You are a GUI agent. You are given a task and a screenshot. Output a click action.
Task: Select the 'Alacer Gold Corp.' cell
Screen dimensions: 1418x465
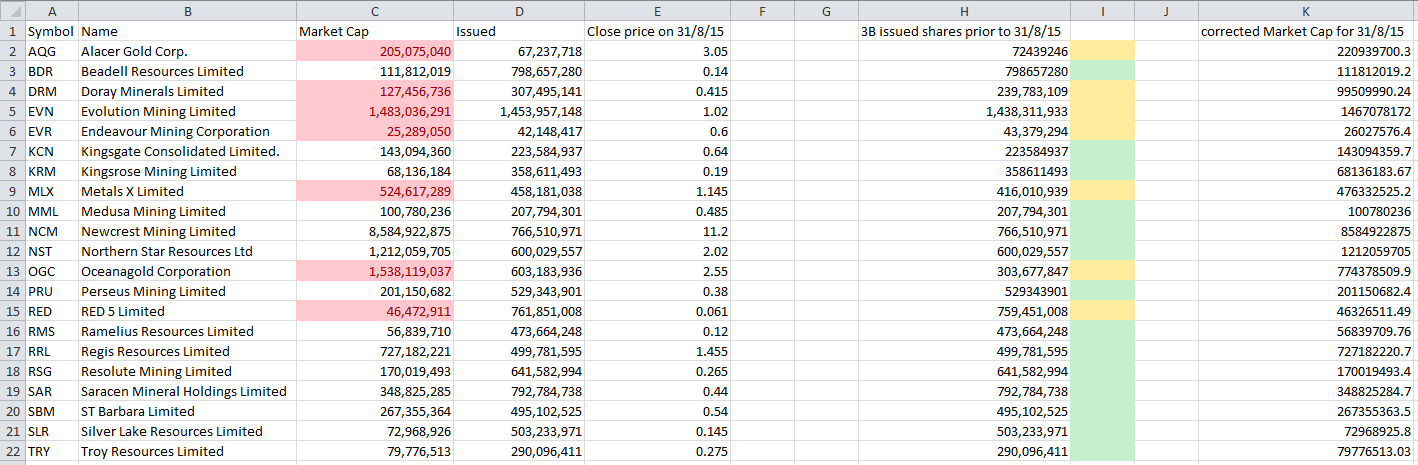(x=187, y=51)
